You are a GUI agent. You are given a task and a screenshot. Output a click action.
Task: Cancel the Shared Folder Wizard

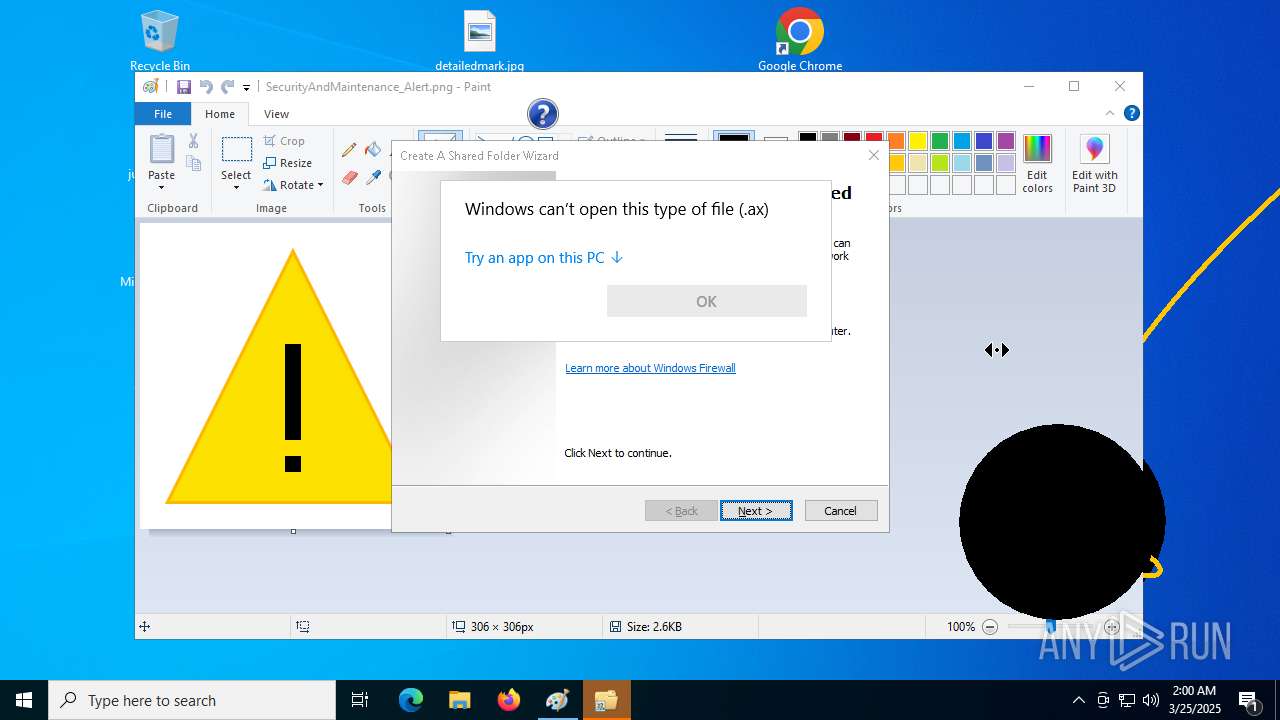click(x=841, y=511)
